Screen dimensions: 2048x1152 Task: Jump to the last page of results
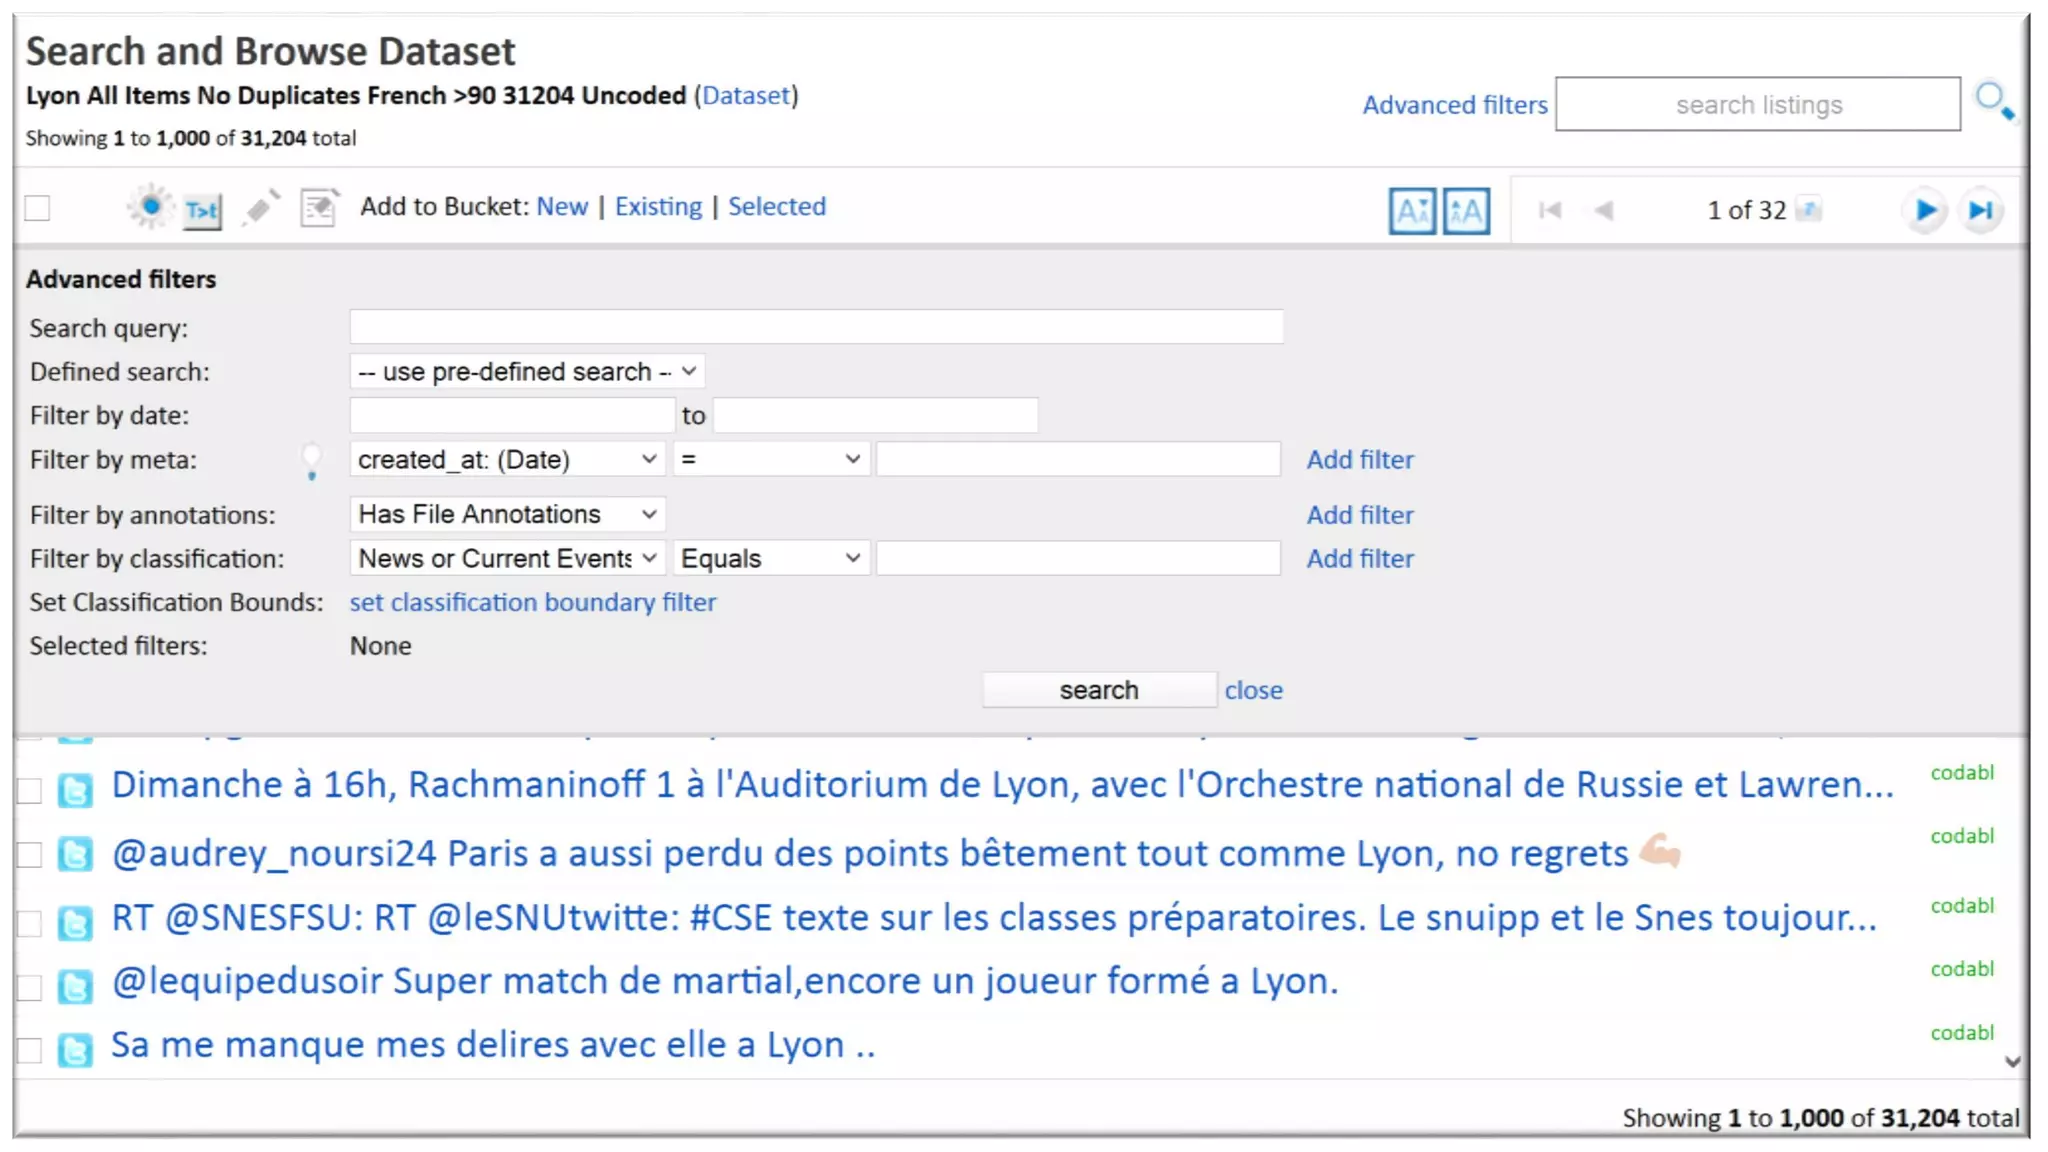click(x=1981, y=210)
